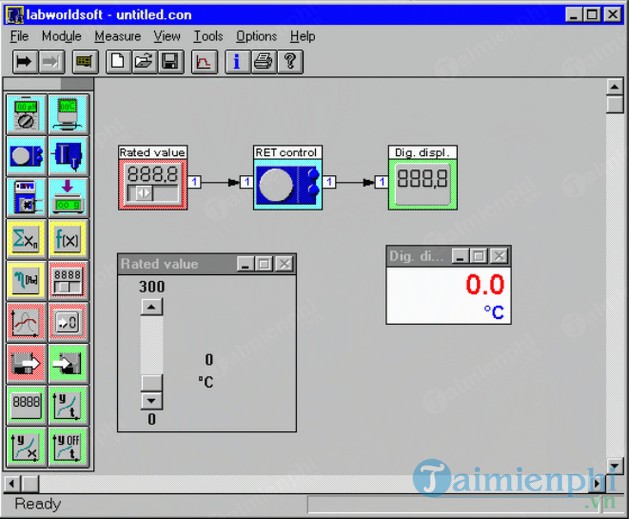This screenshot has width=629, height=519.
Task: Close the Rated value window
Action: pyautogui.click(x=284, y=264)
